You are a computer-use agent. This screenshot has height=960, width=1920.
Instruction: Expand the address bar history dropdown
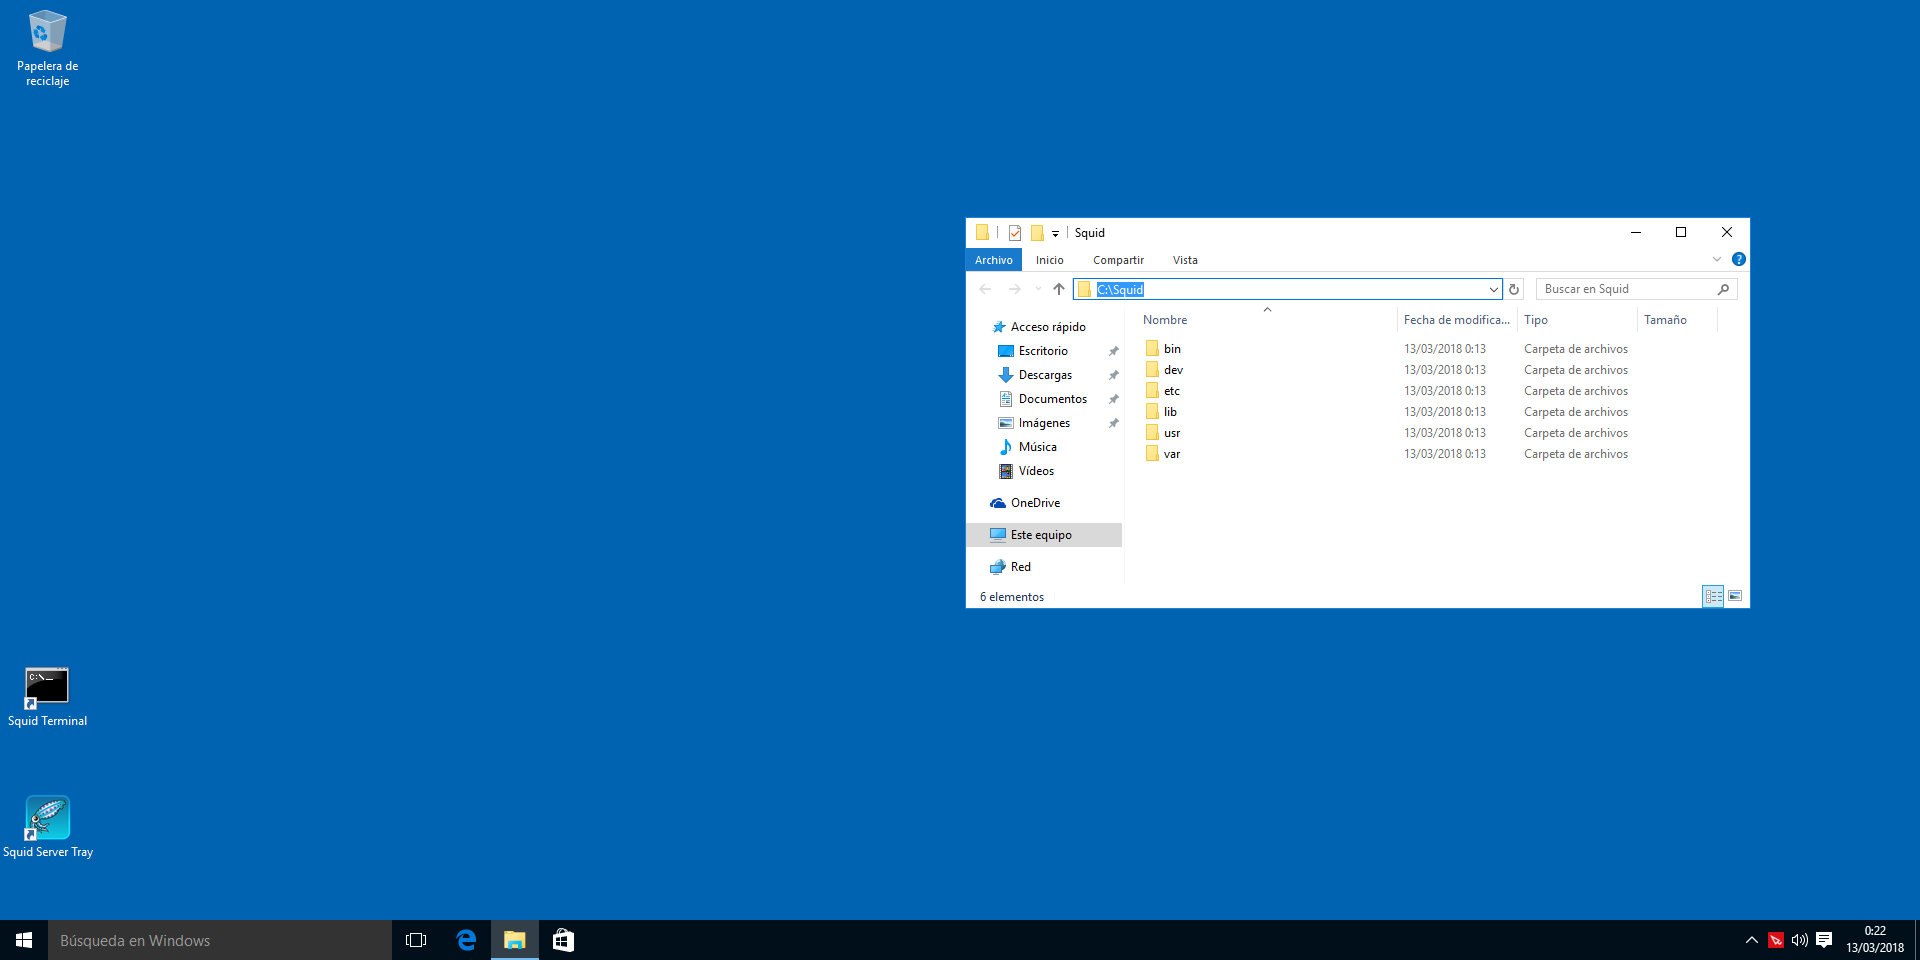point(1493,289)
